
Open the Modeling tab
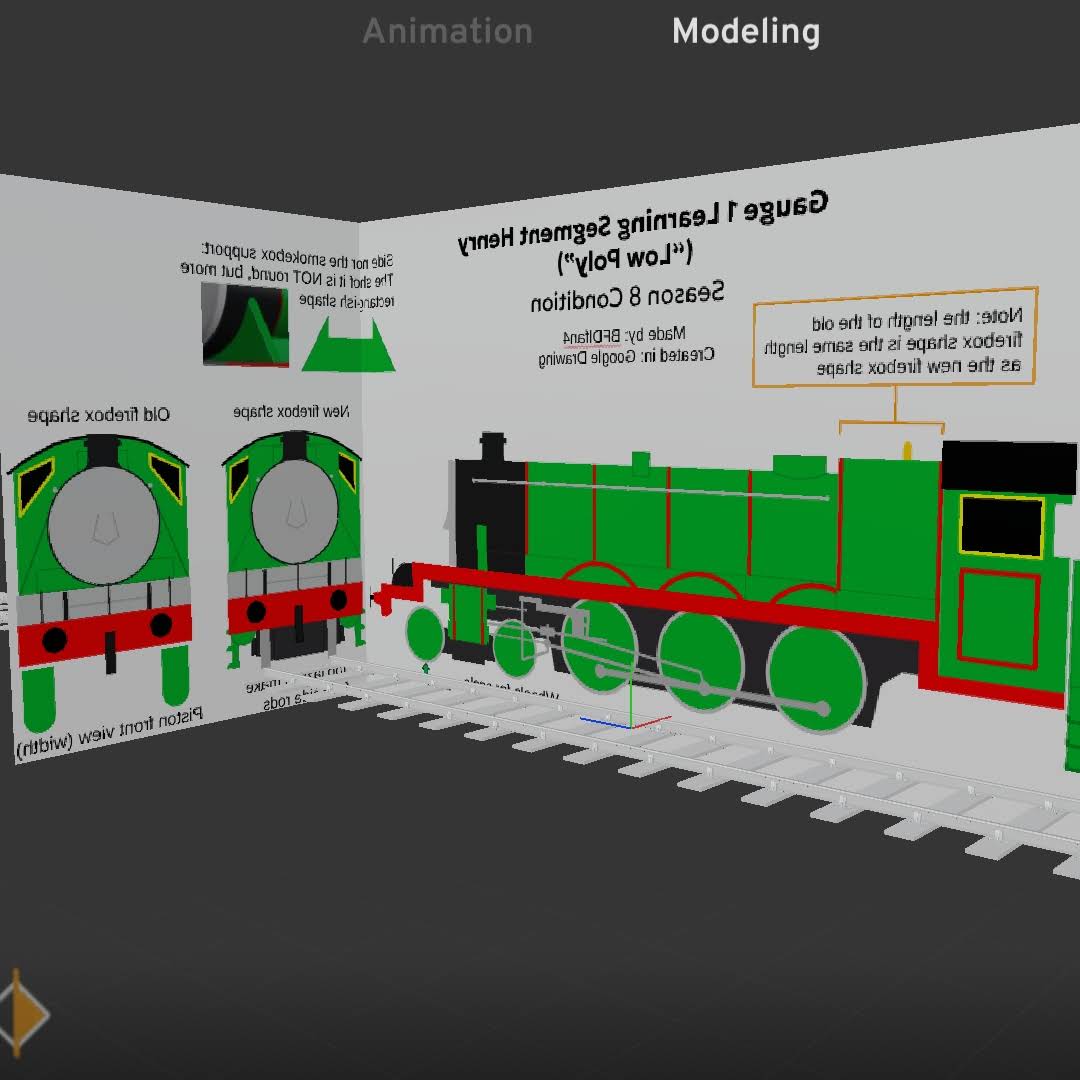point(746,32)
